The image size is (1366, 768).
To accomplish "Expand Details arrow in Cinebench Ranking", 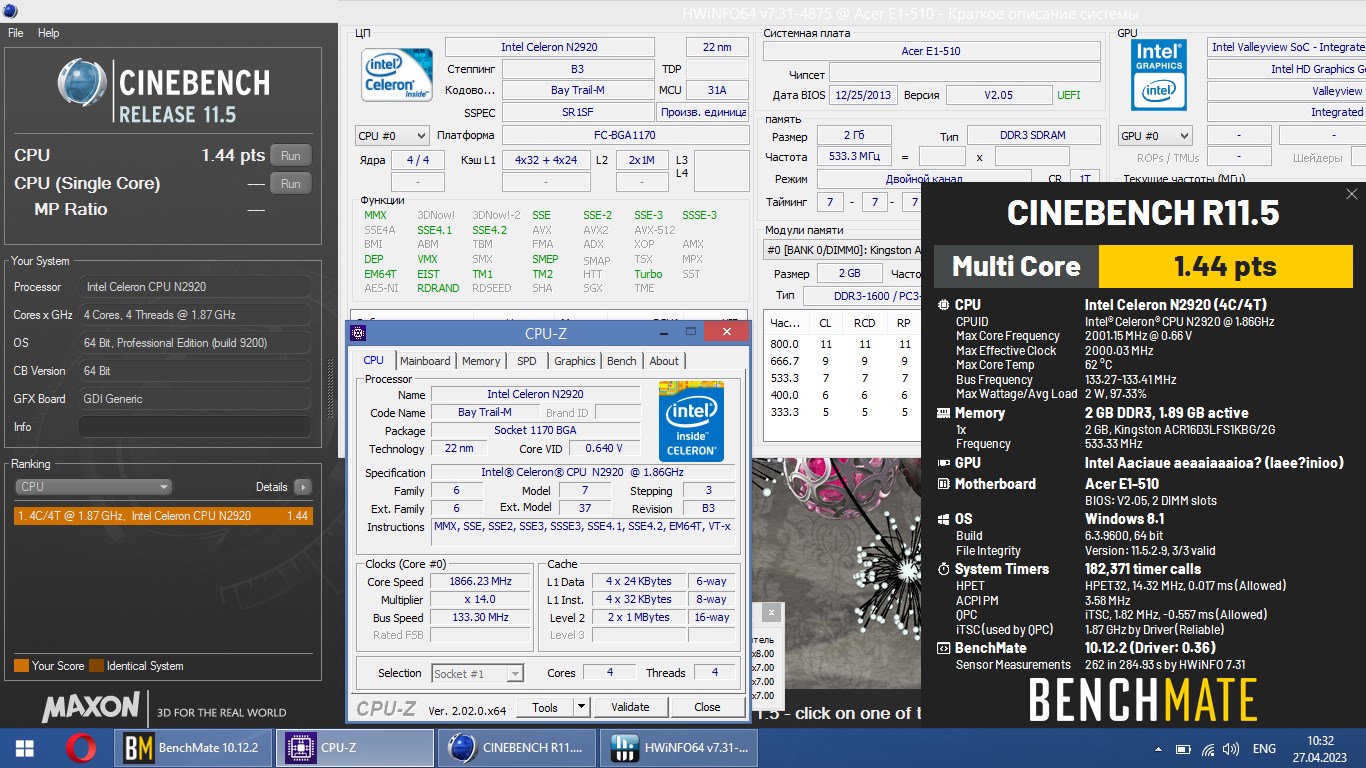I will pos(302,487).
